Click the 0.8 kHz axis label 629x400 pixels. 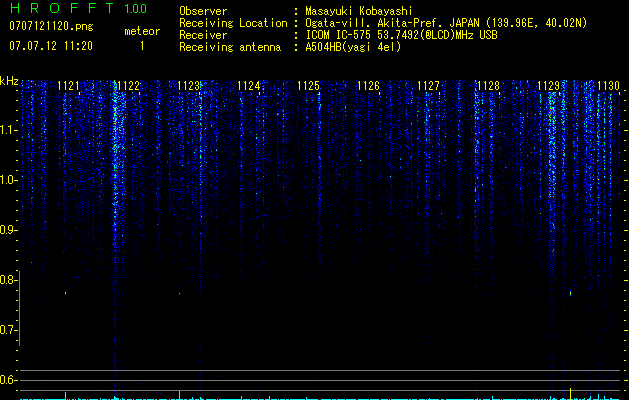coord(8,280)
